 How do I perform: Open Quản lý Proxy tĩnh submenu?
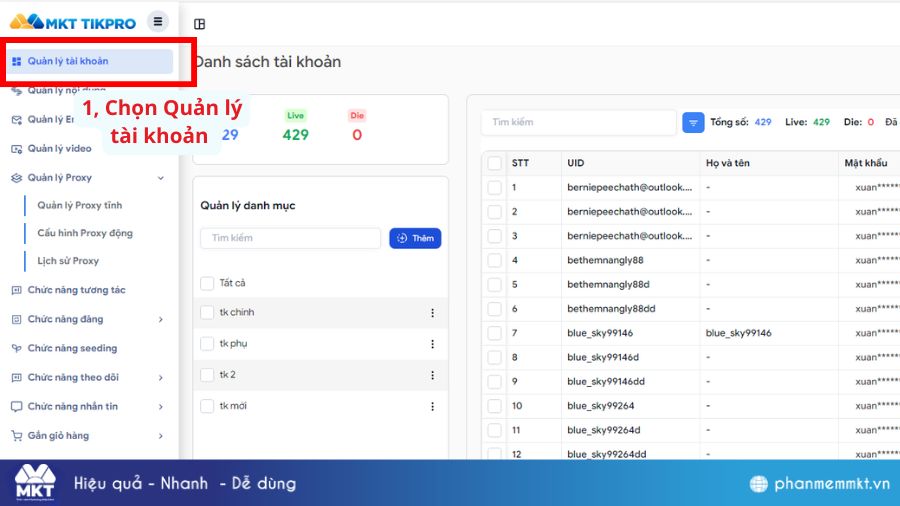coord(80,205)
